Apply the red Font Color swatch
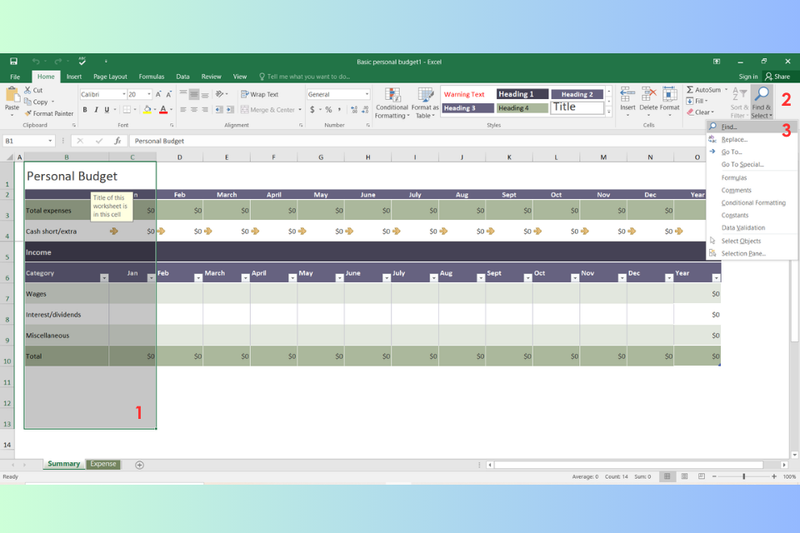The height and width of the screenshot is (533, 800). click(163, 110)
